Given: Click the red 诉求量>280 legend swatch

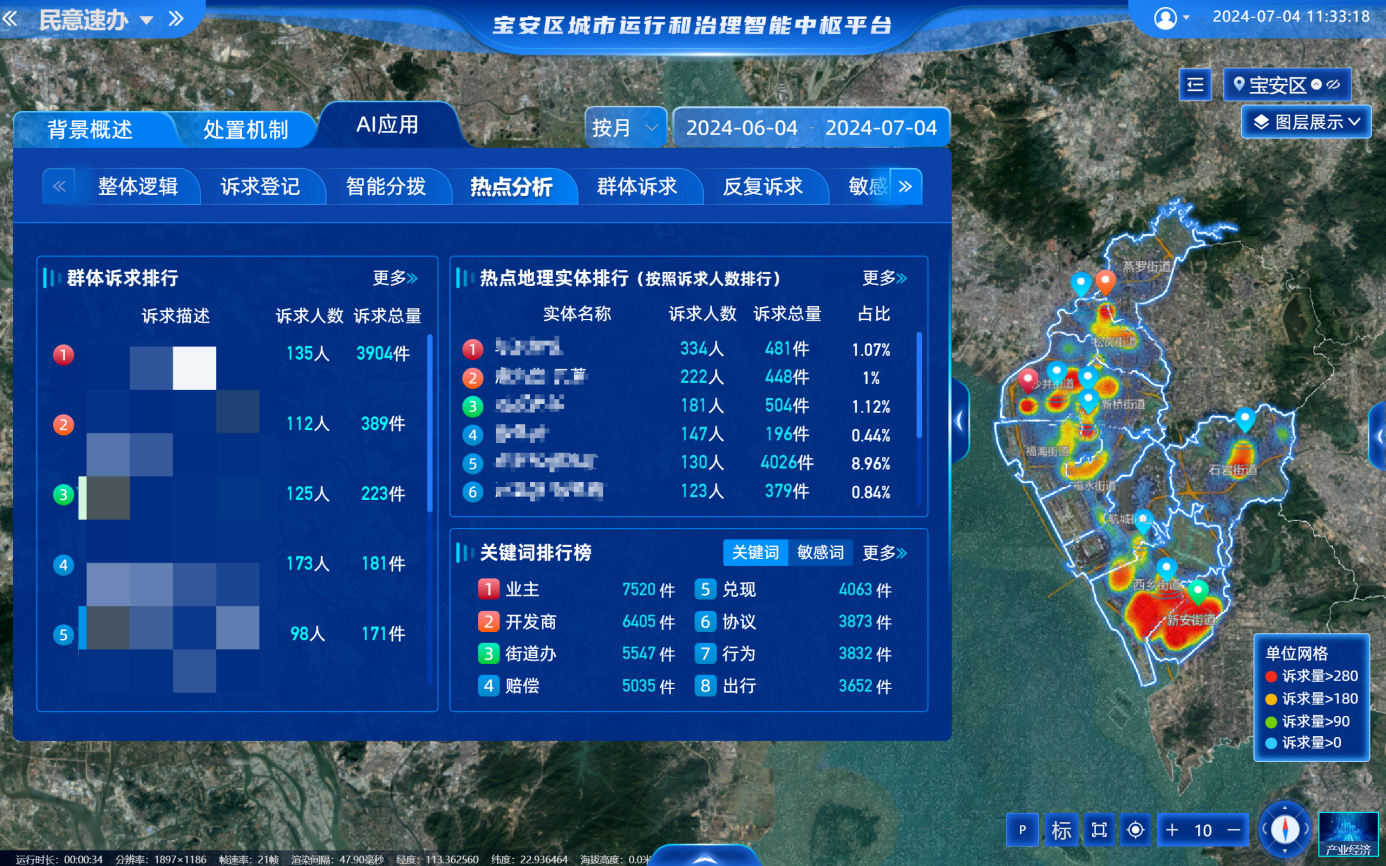Looking at the screenshot, I should [1271, 676].
